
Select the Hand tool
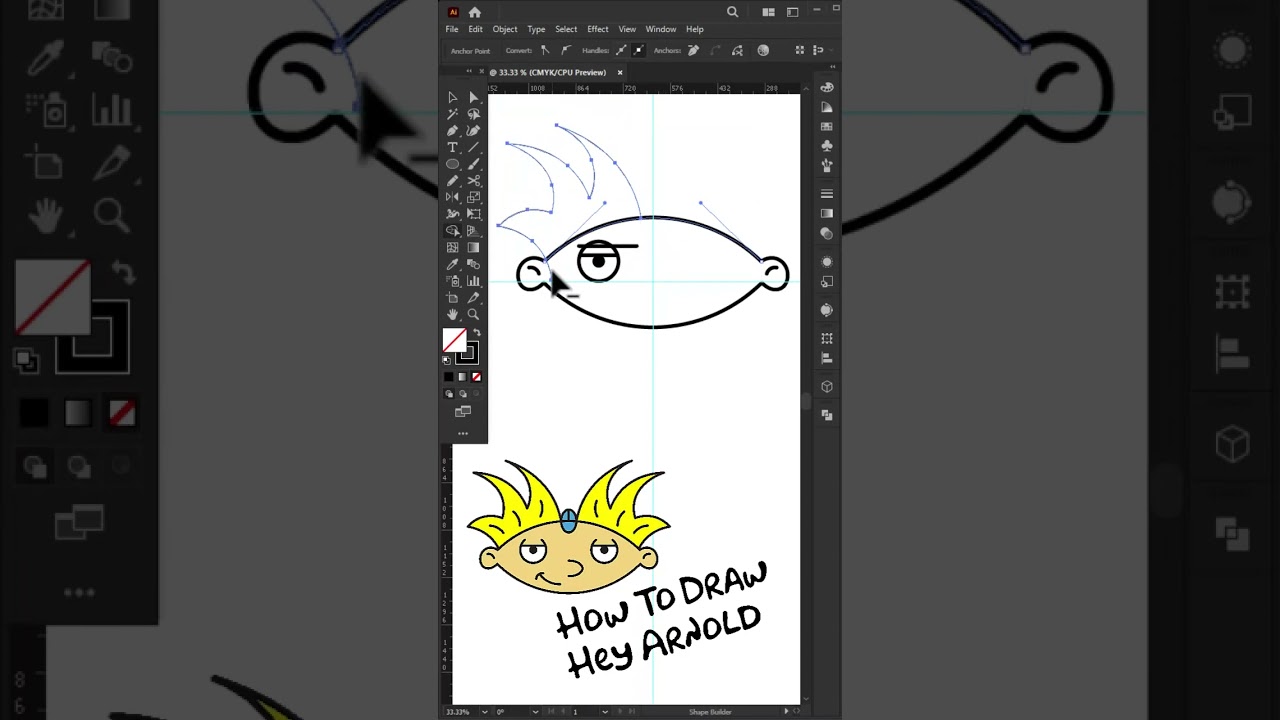(452, 314)
